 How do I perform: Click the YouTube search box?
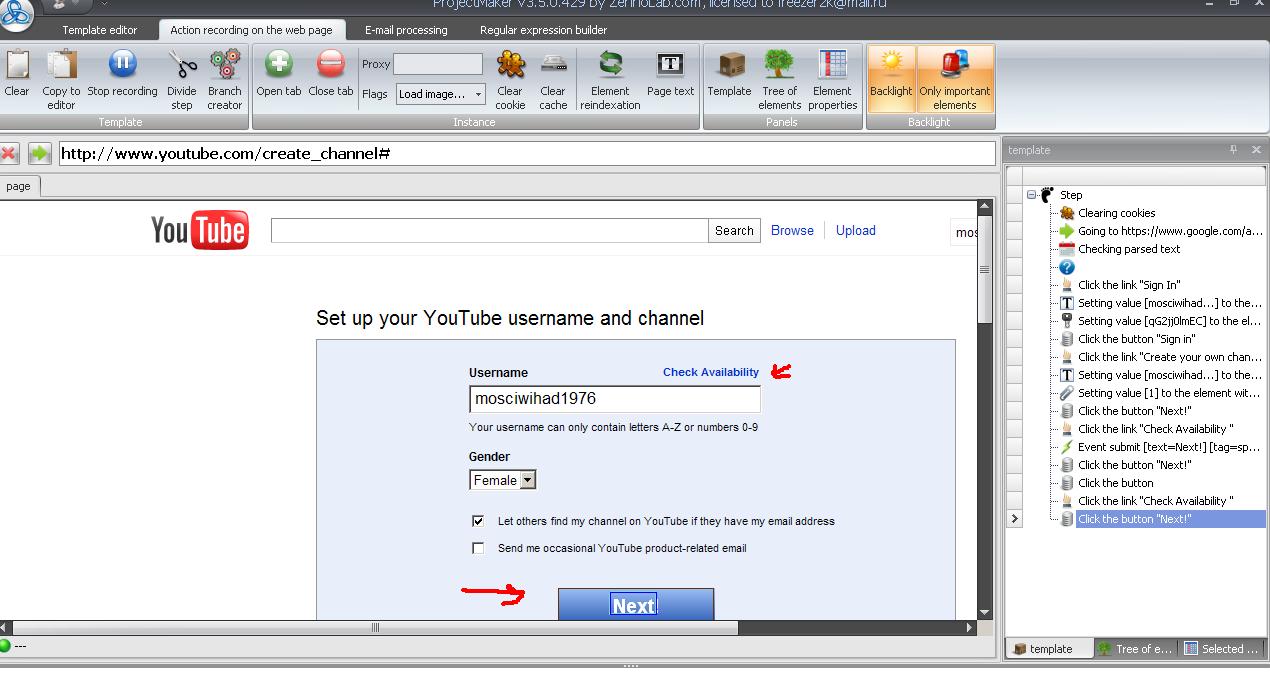[x=490, y=230]
